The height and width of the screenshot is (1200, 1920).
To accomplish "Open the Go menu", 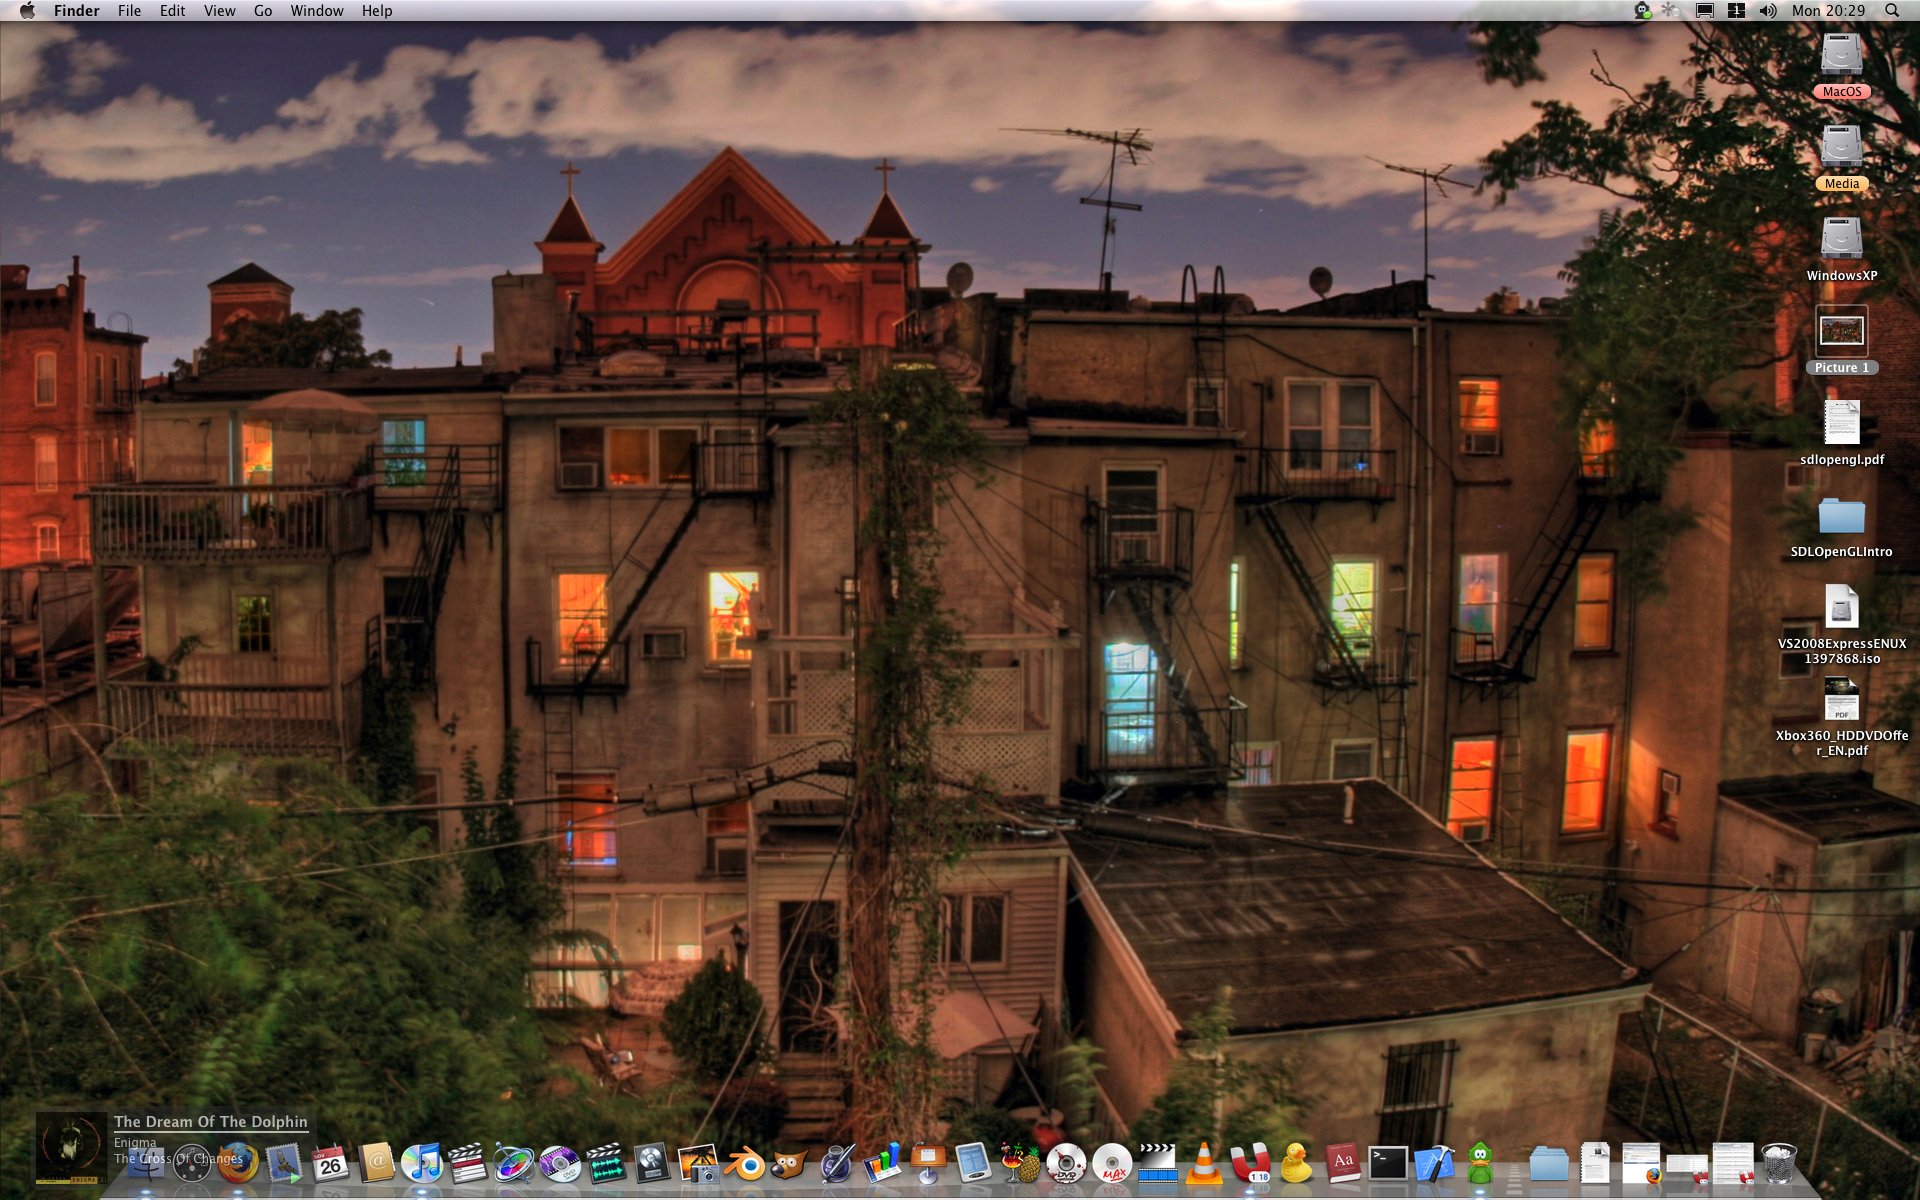I will coord(263,10).
